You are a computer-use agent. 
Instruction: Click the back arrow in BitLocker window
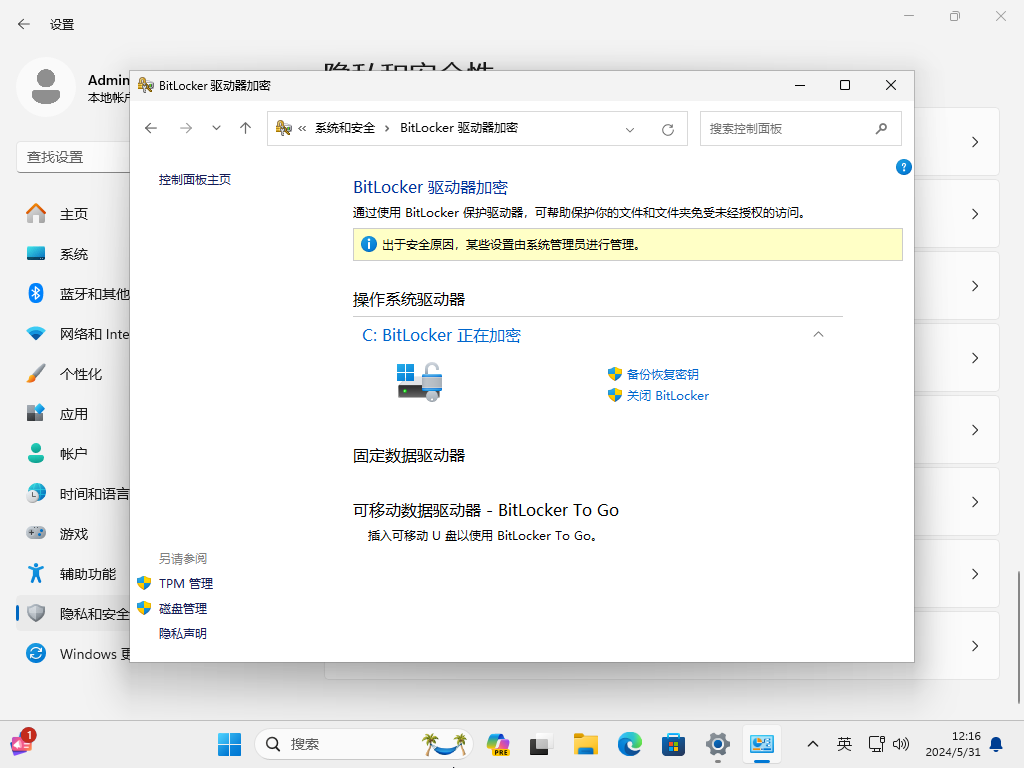(x=151, y=128)
